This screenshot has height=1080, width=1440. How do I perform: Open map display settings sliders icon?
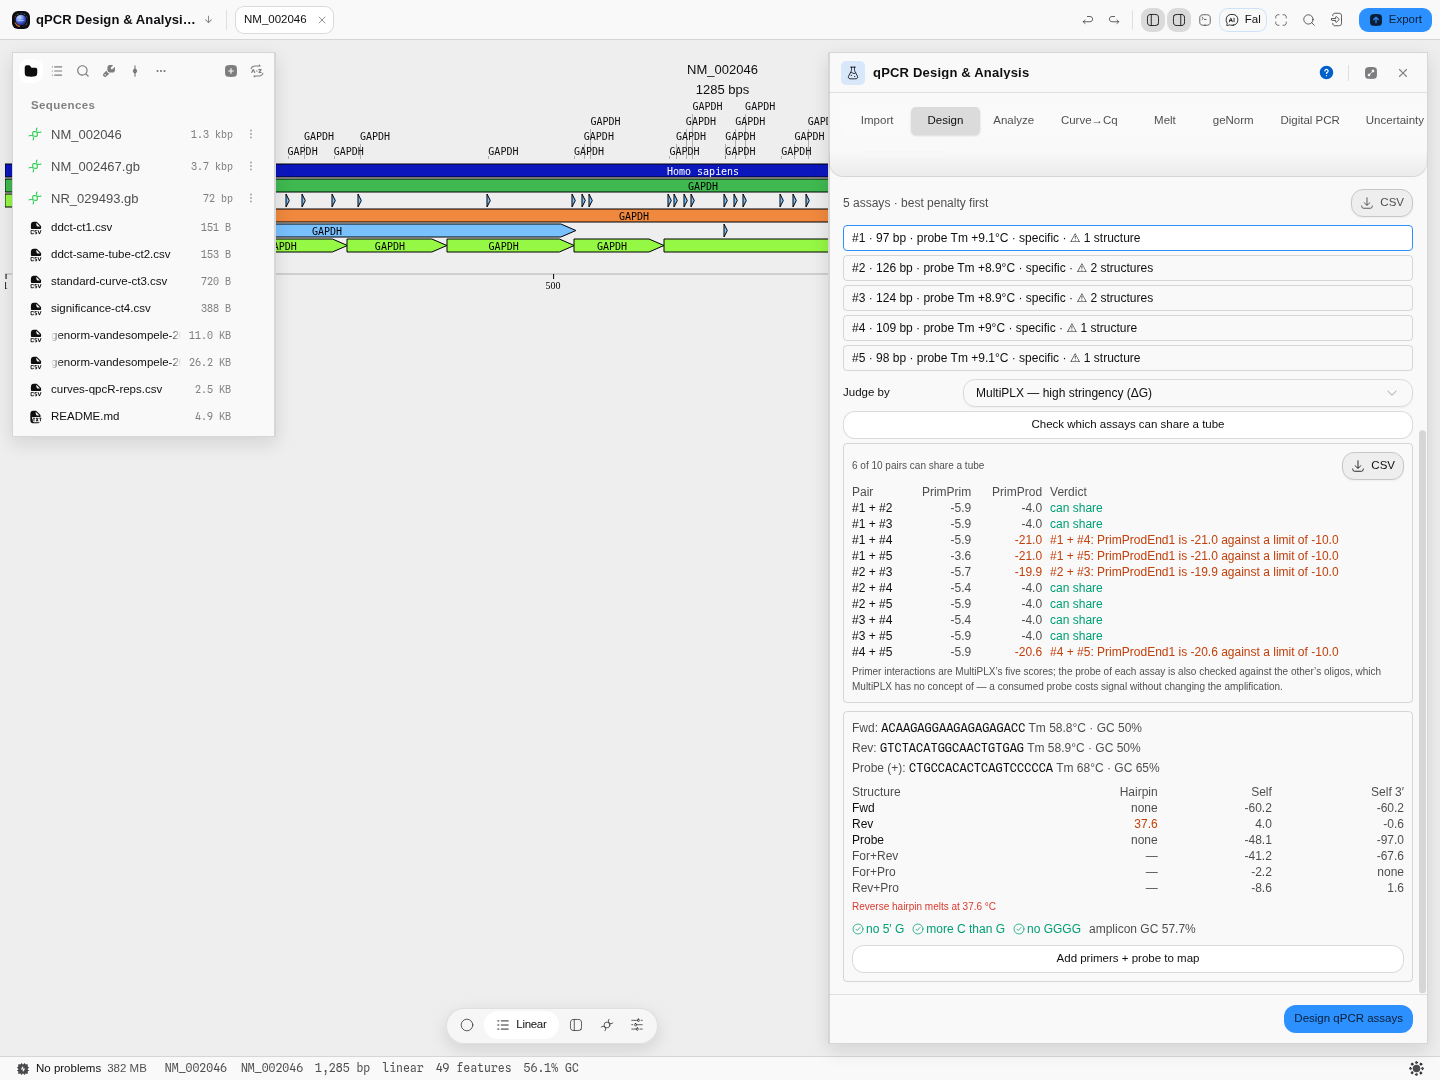[x=637, y=1025]
